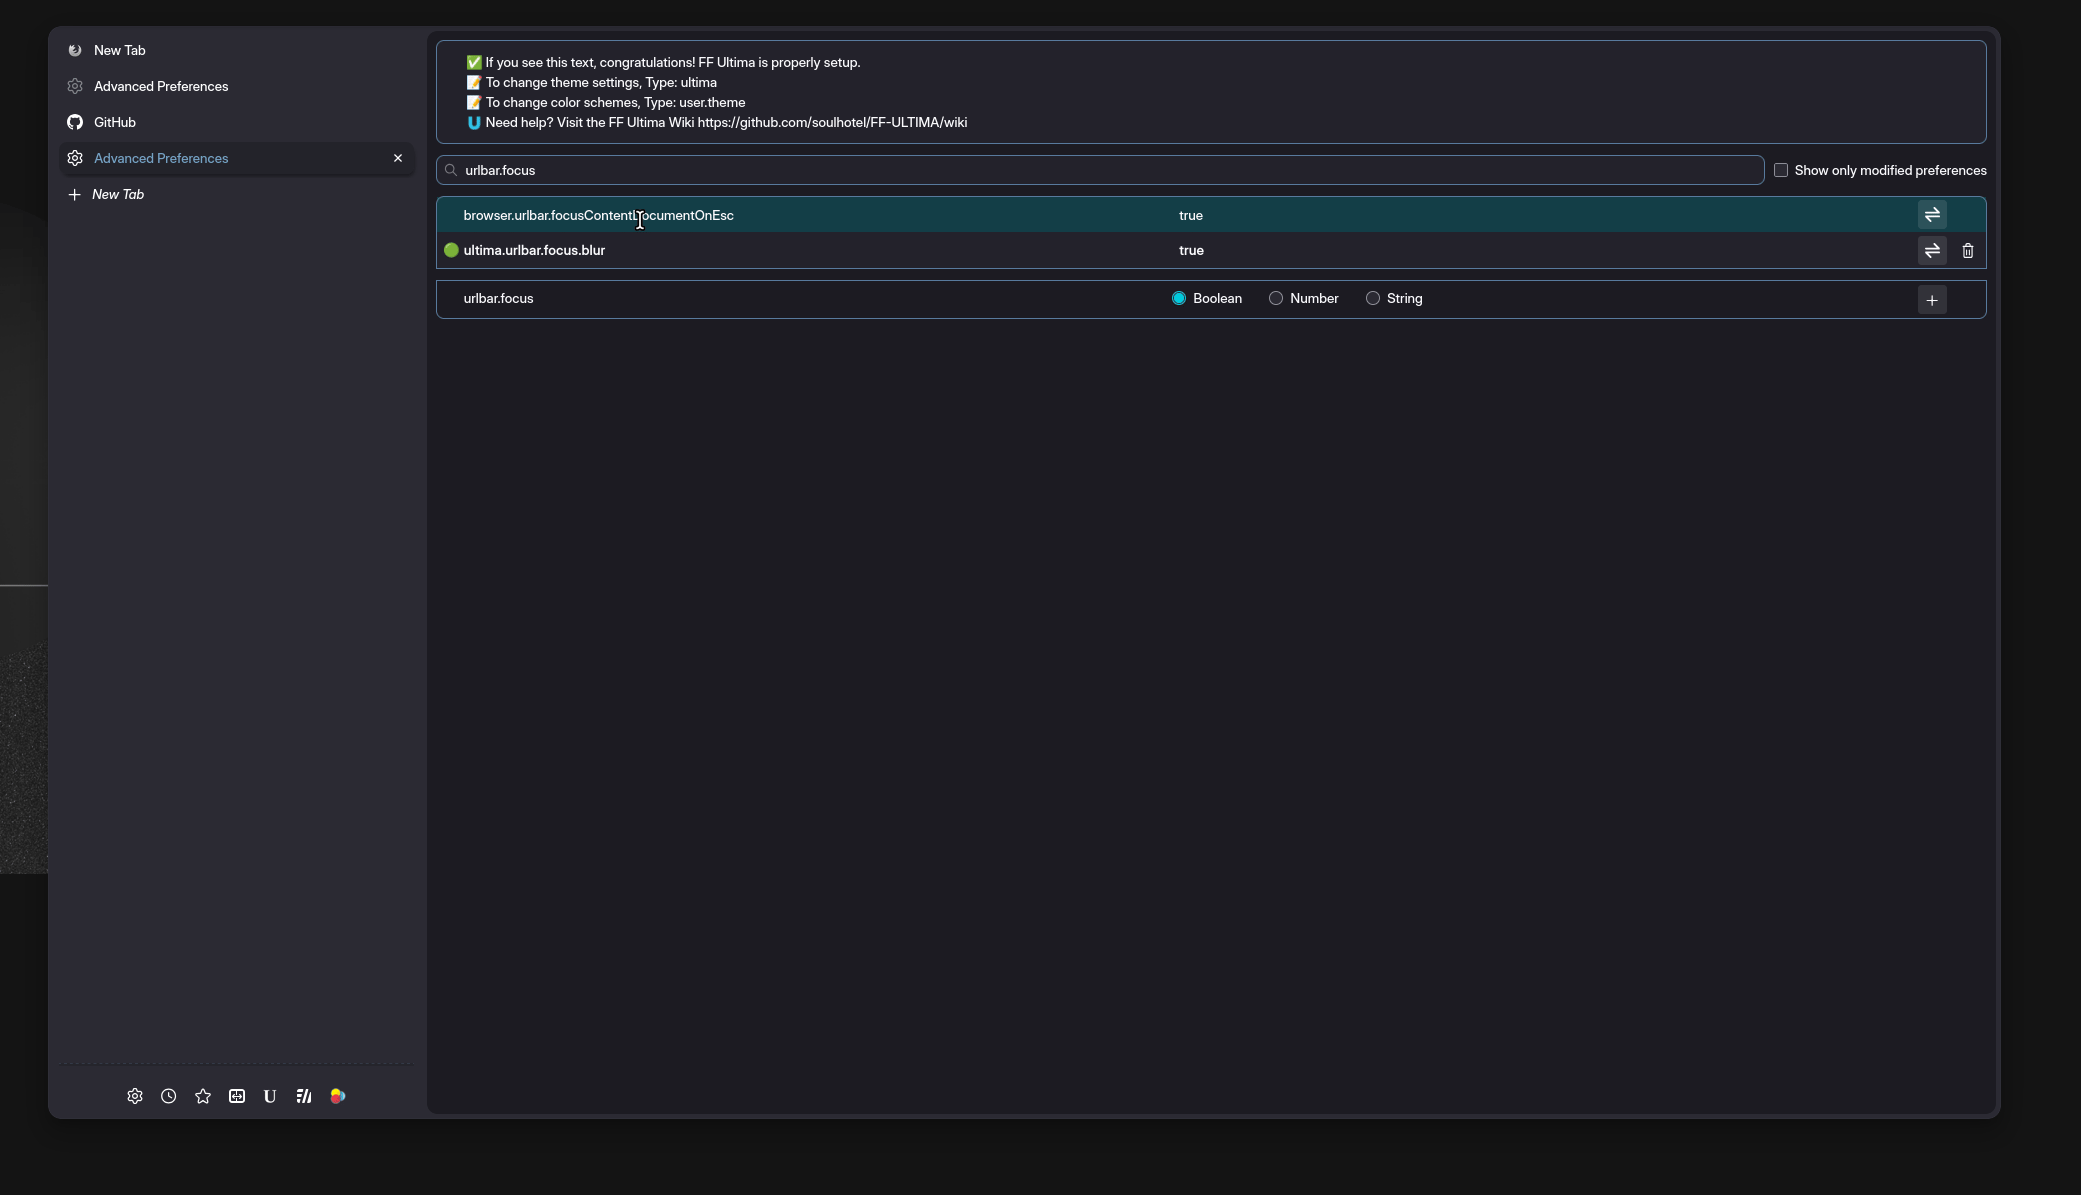Switch to the first New Tab tab
The image size is (2081, 1195).
click(120, 50)
